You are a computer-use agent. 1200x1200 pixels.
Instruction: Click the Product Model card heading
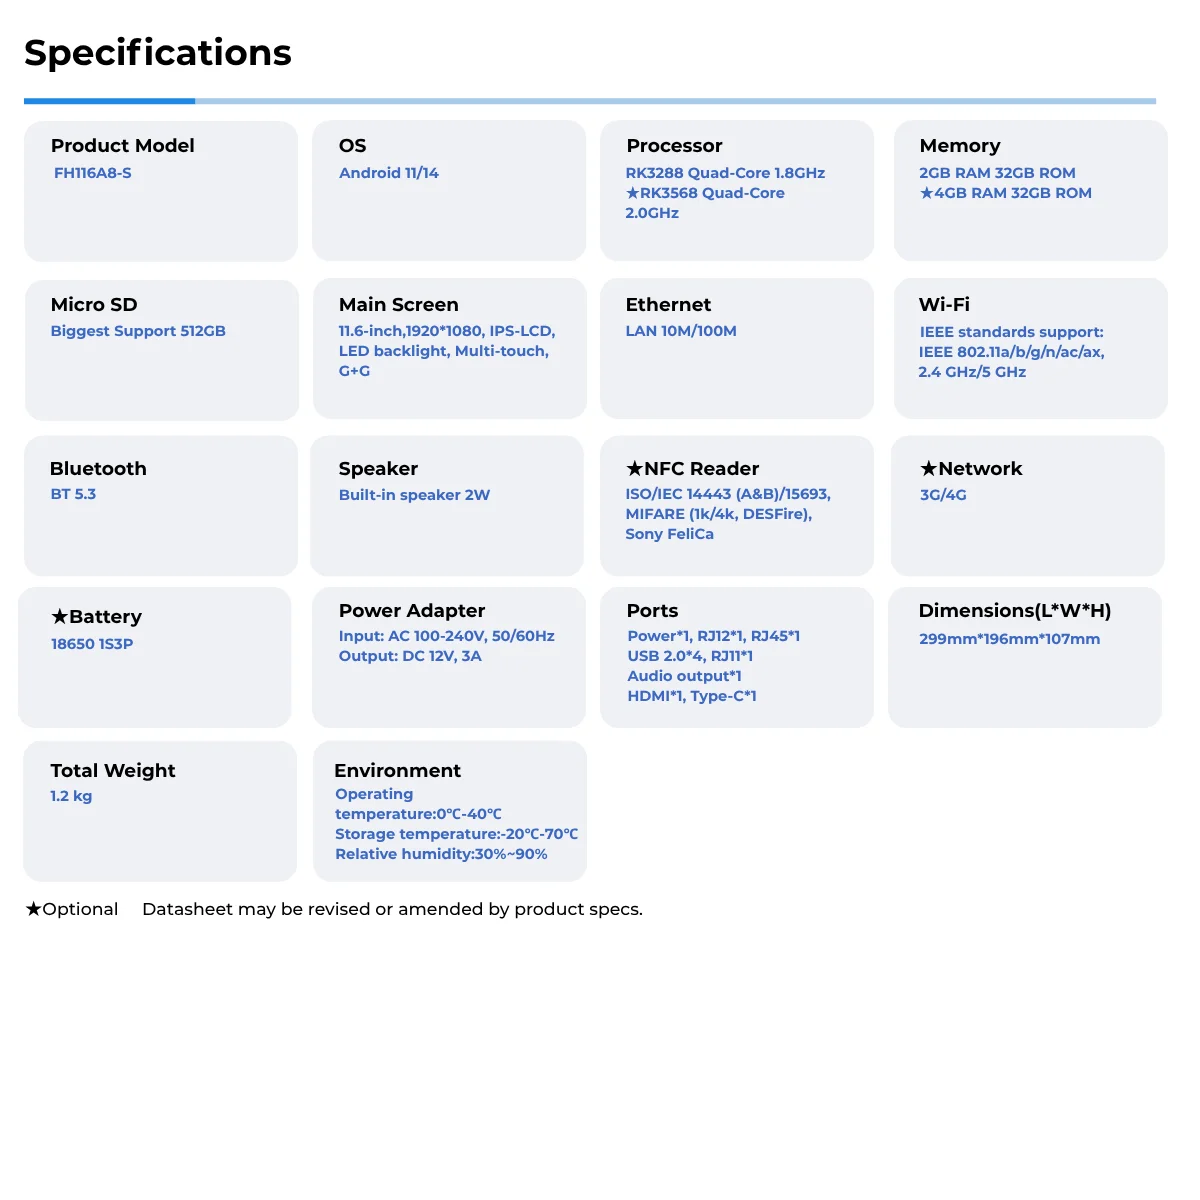[x=122, y=146]
